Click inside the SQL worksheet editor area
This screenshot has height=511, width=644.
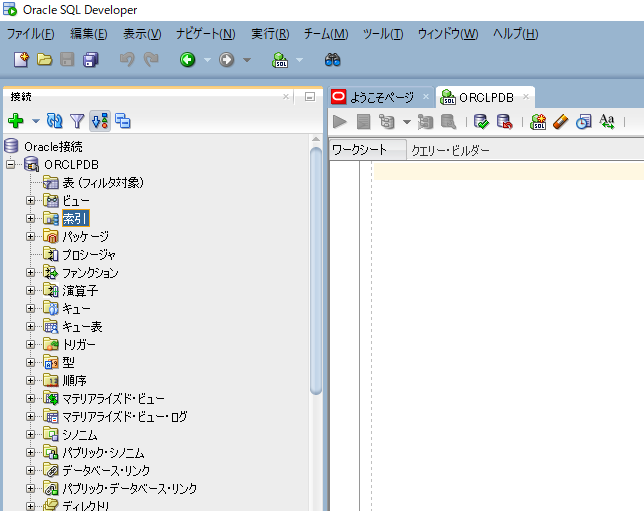[500, 300]
